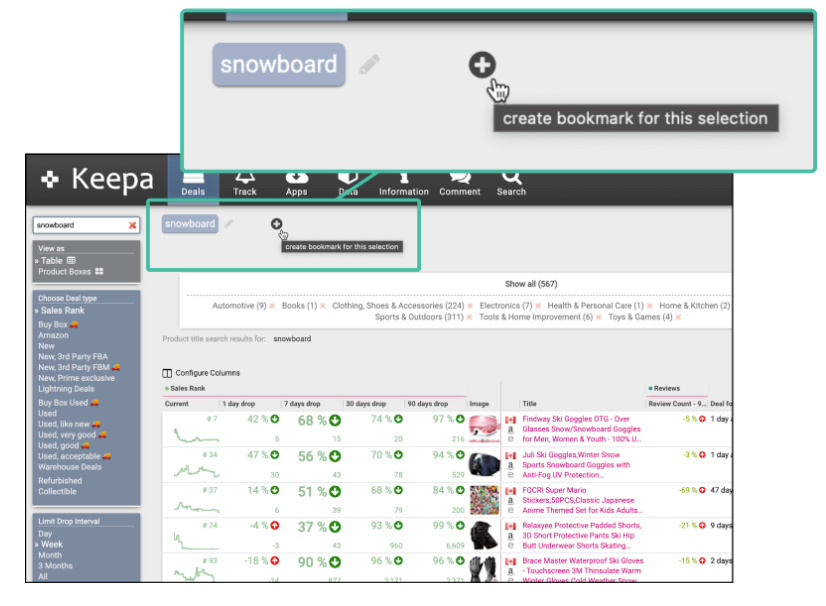Screen dimensions: 826x606
Task: Choose New, Prime exclusive deal type
Action: click(76, 378)
